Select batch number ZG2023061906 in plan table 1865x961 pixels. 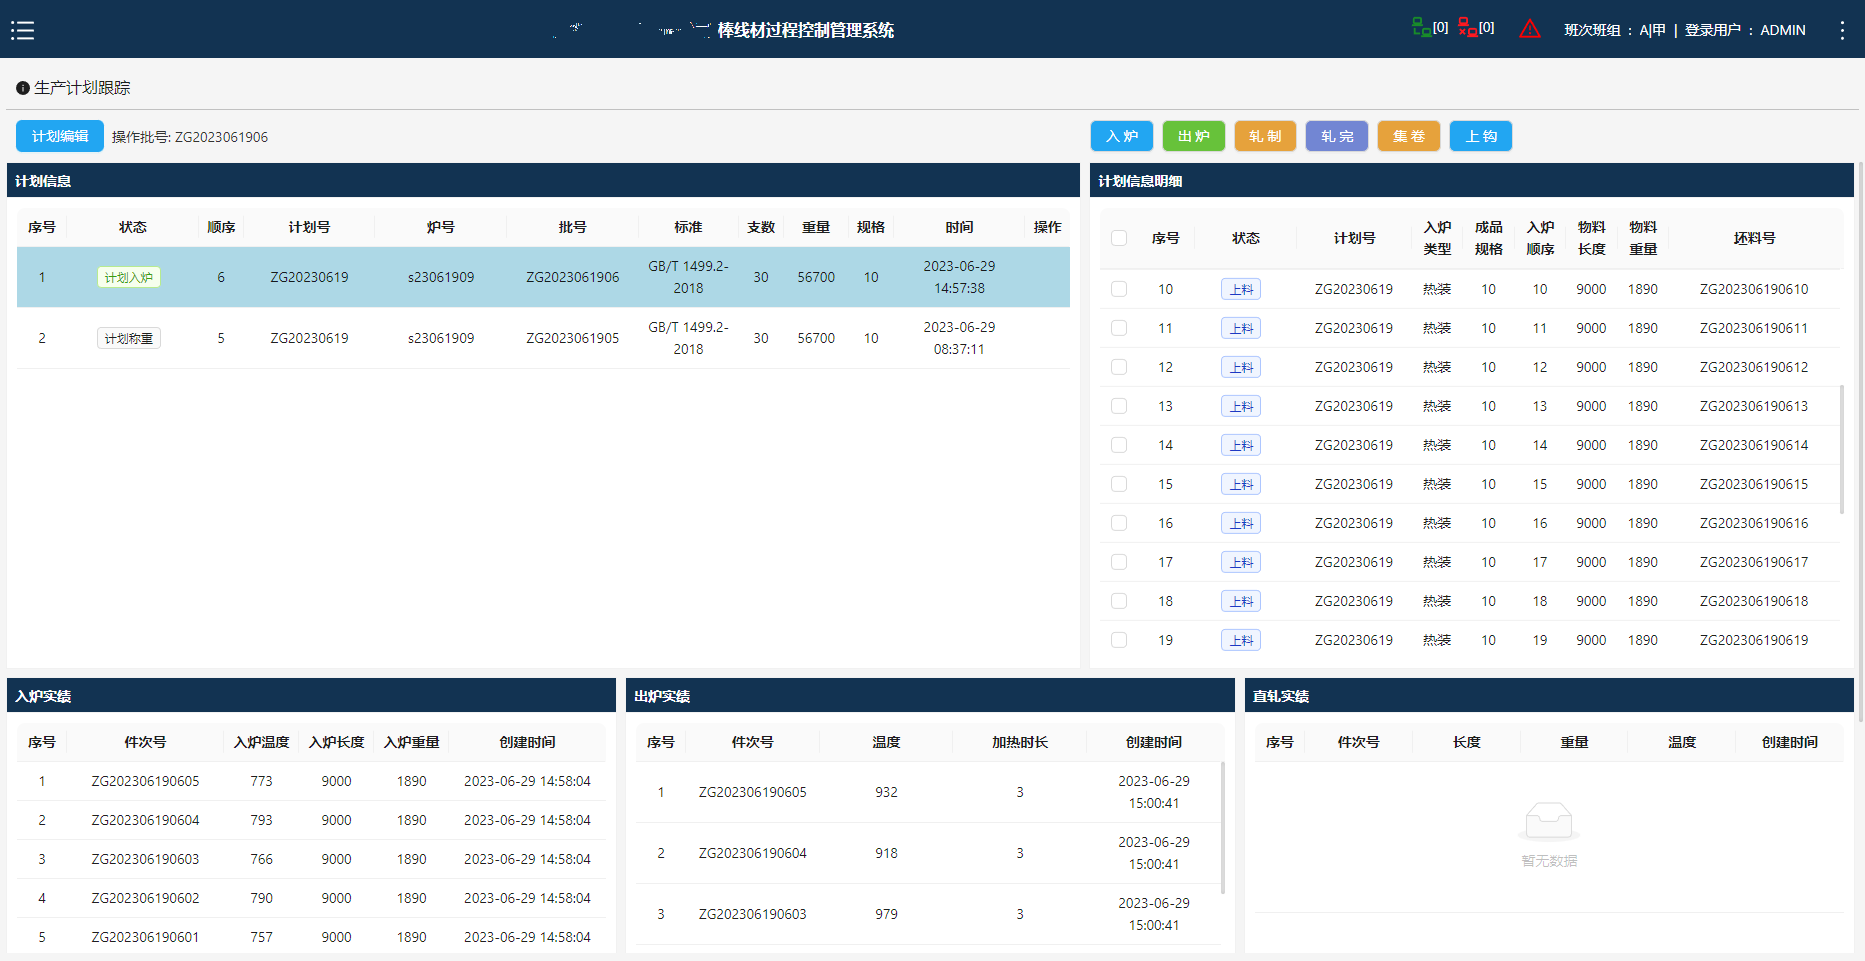573,277
